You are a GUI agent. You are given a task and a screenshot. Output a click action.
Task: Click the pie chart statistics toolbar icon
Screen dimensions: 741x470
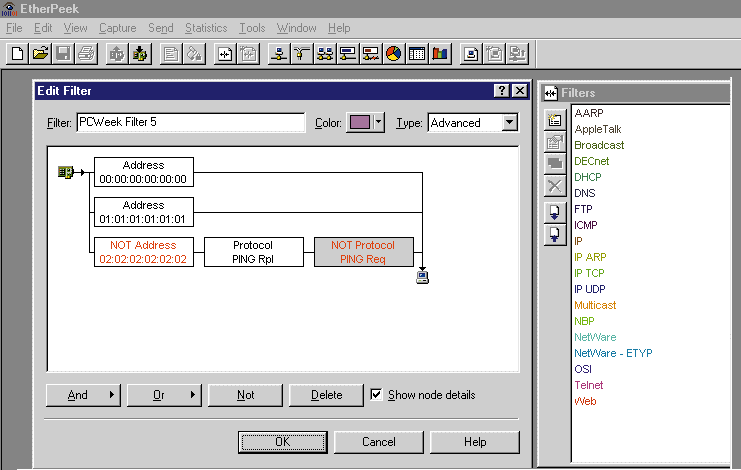pos(393,53)
